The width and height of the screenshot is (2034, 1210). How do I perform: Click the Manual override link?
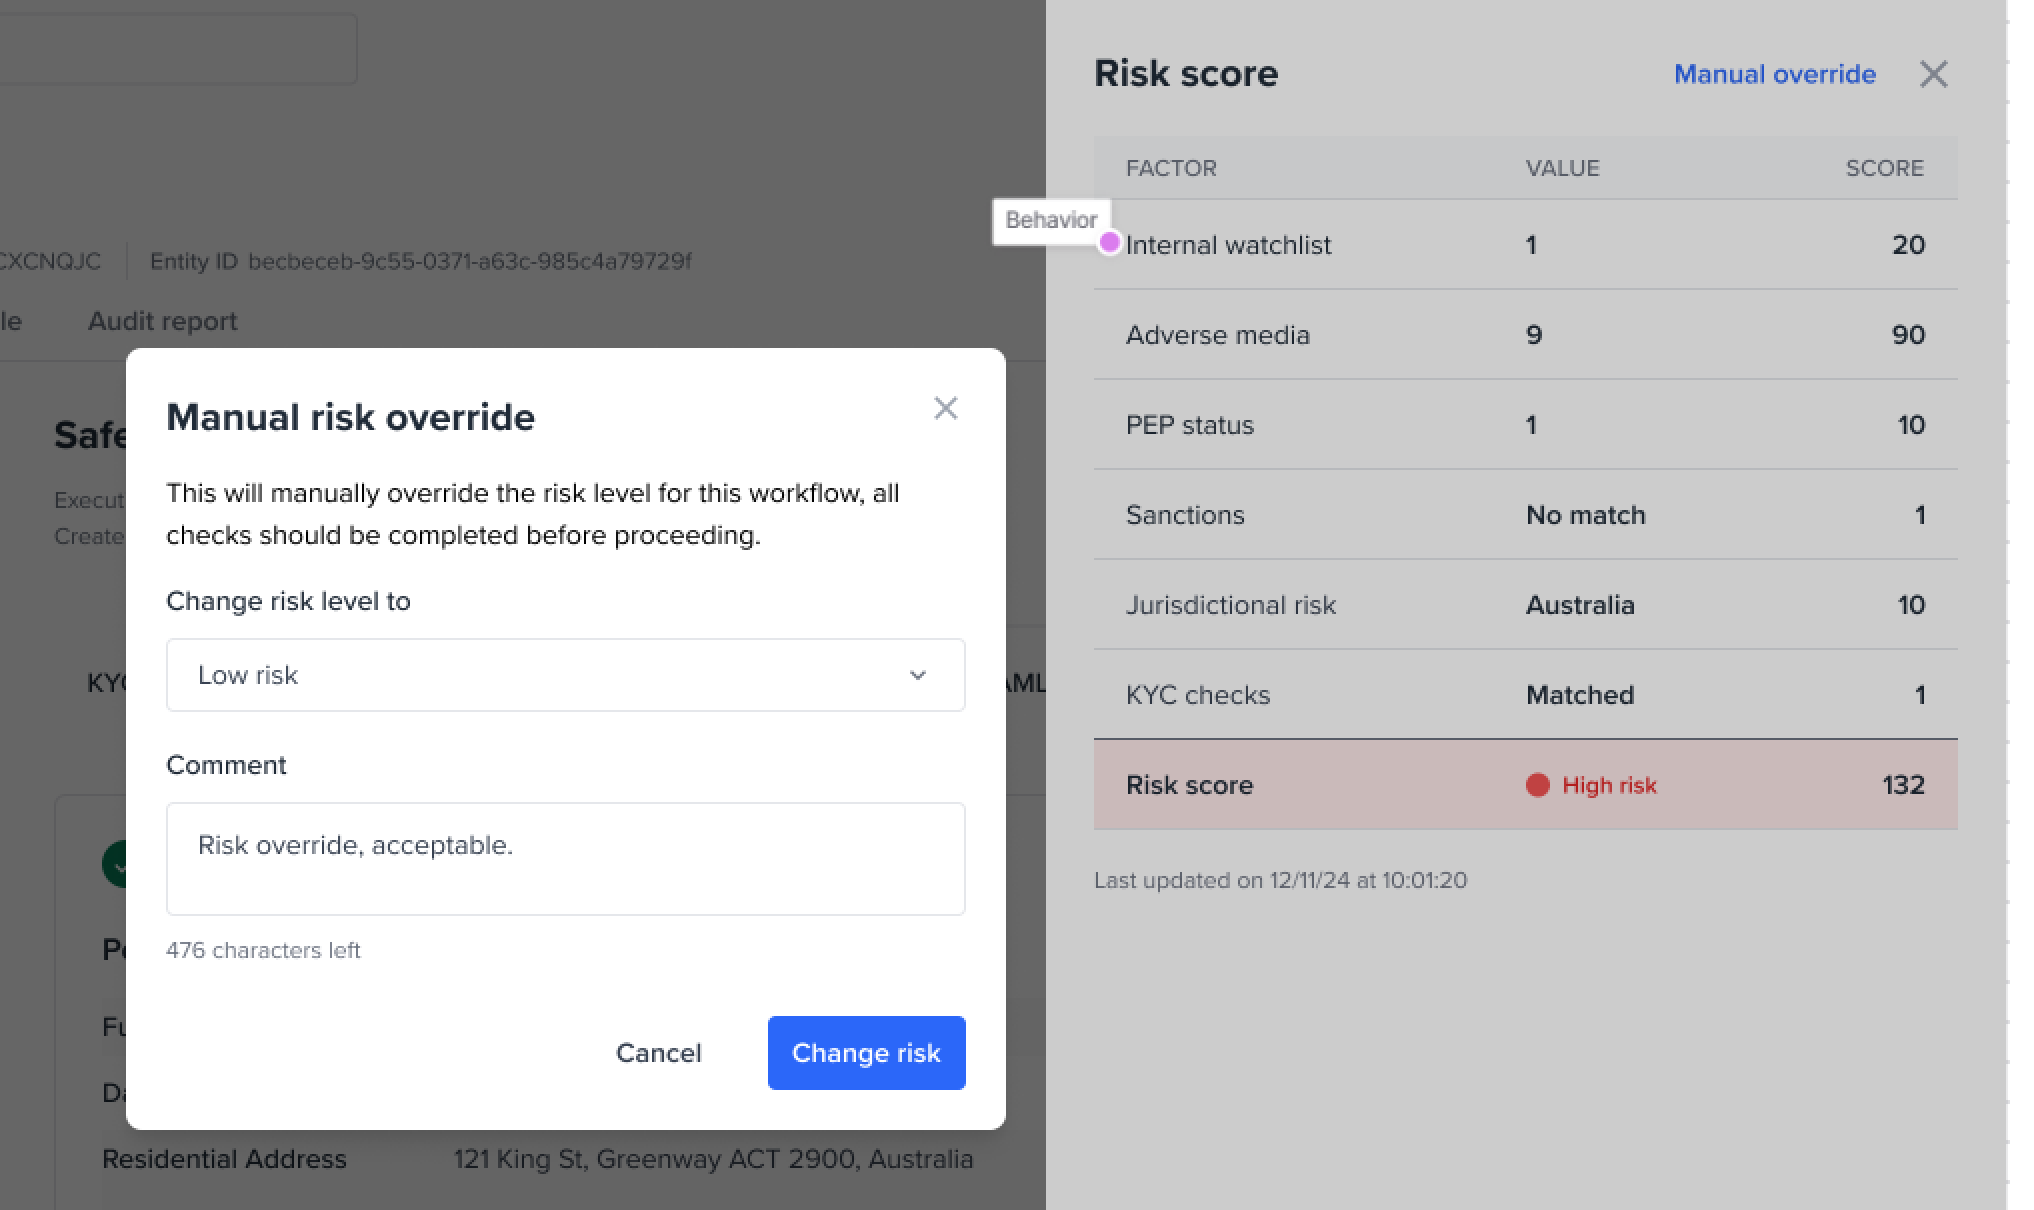tap(1774, 74)
